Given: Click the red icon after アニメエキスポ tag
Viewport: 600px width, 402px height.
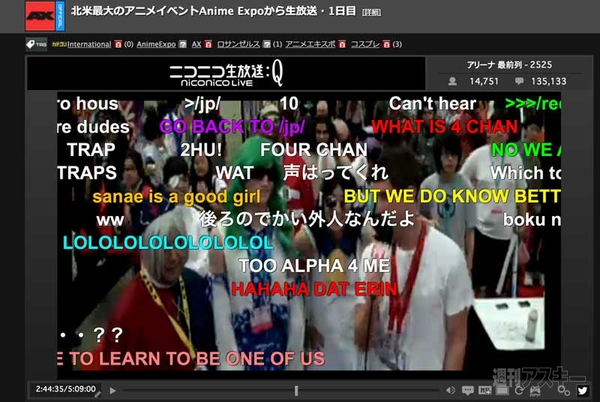Looking at the screenshot, I should [x=342, y=44].
